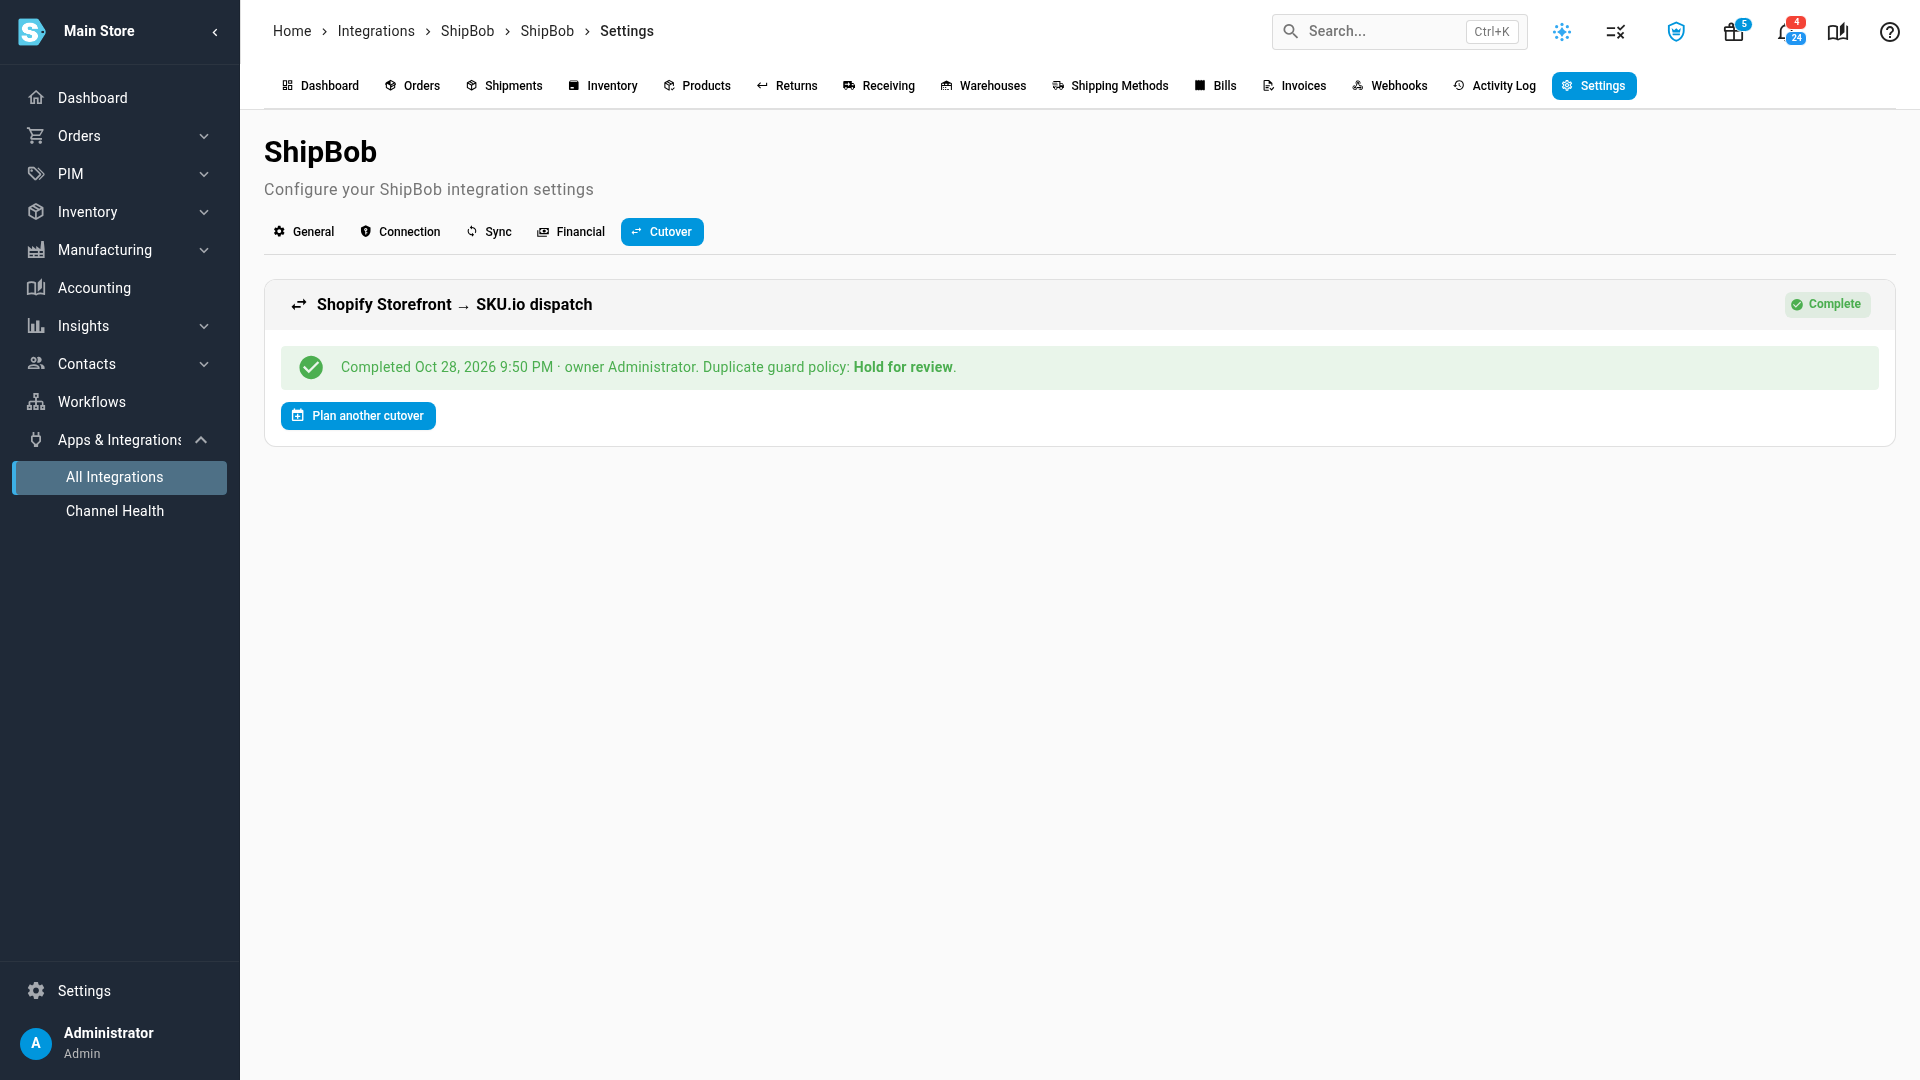
Task: Click the help question mark icon
Action: [x=1890, y=32]
